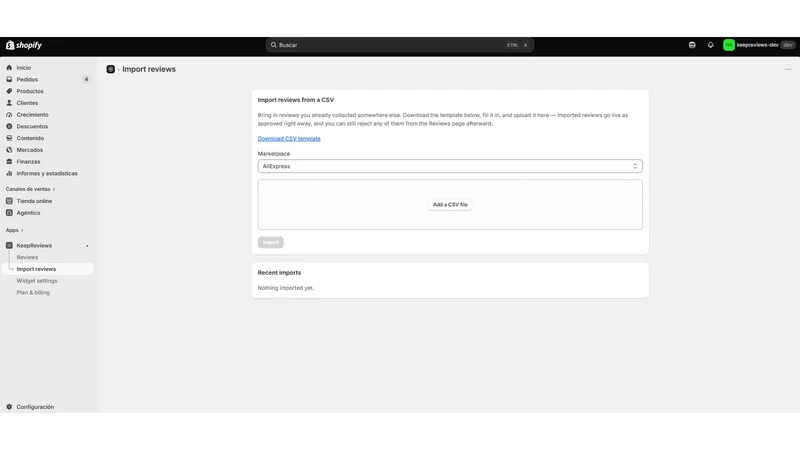Click the Crecimiento icon
Image resolution: width=800 pixels, height=450 pixels.
(x=9, y=114)
